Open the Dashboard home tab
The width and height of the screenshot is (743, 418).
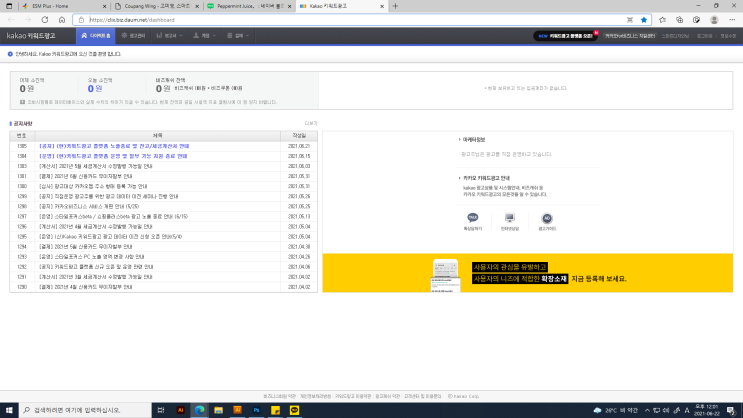click(x=95, y=36)
